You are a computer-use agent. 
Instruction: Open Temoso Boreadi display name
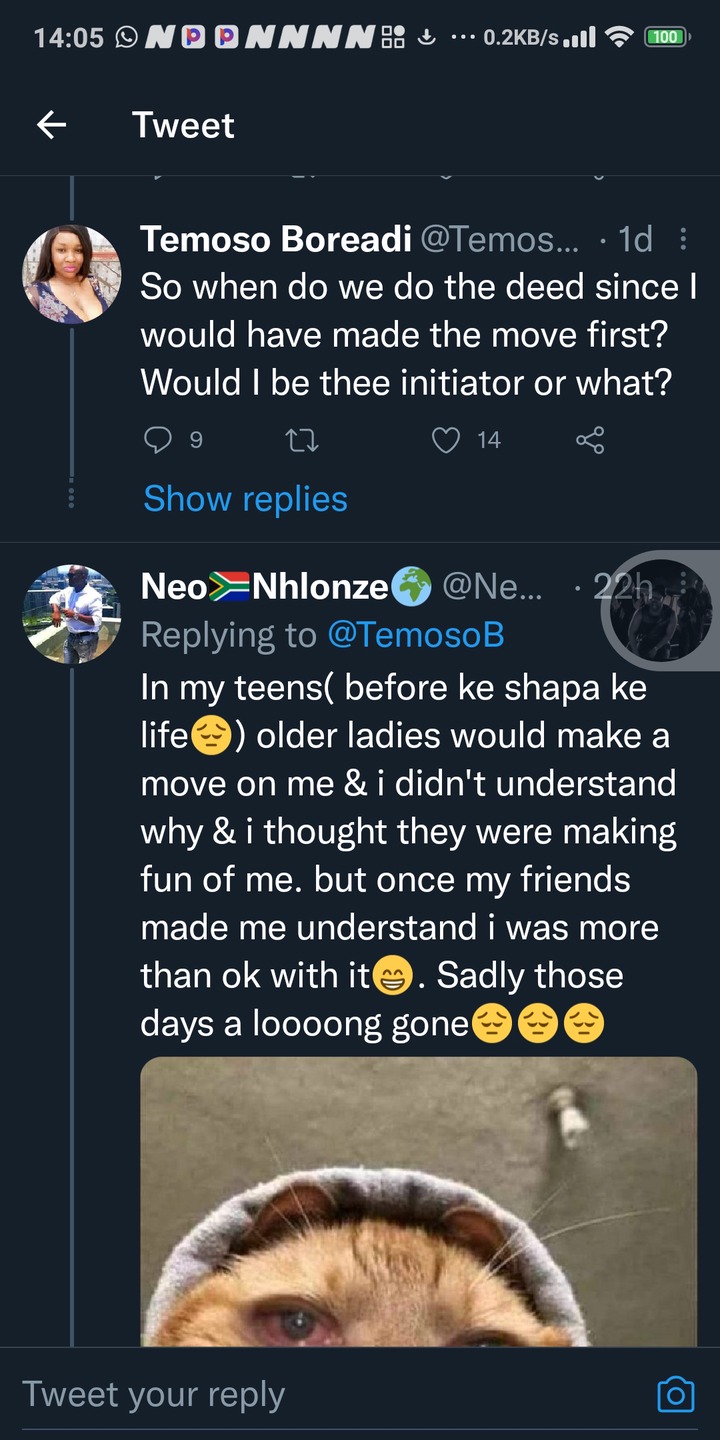[x=276, y=239]
